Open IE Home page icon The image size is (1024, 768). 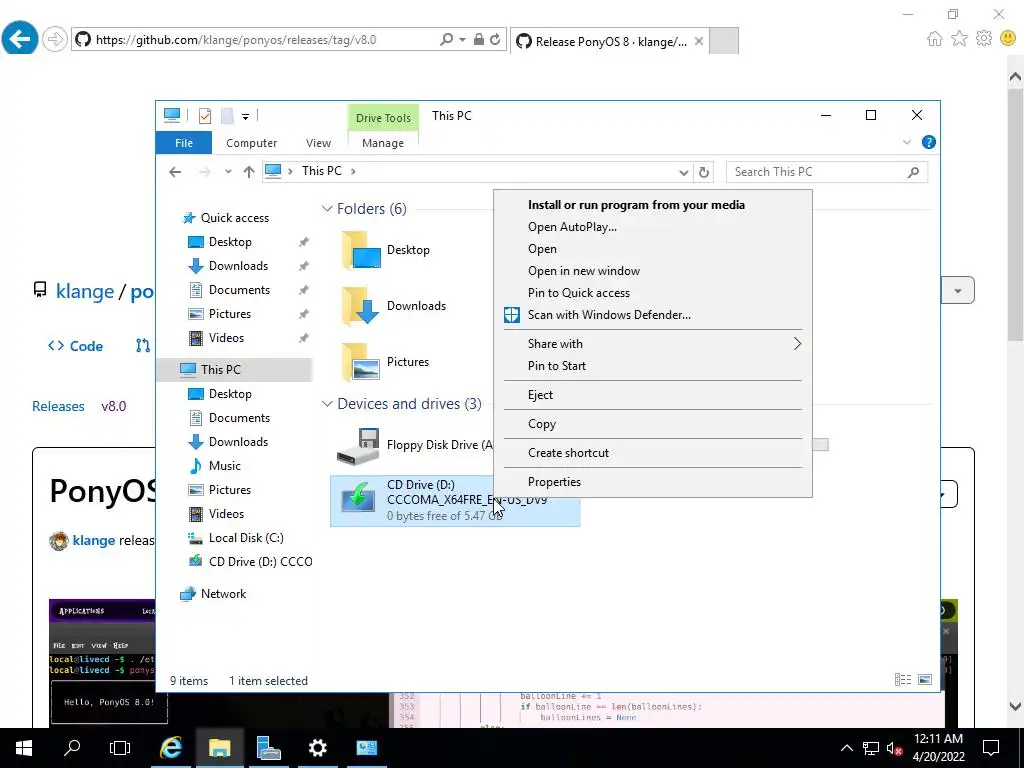[x=935, y=39]
